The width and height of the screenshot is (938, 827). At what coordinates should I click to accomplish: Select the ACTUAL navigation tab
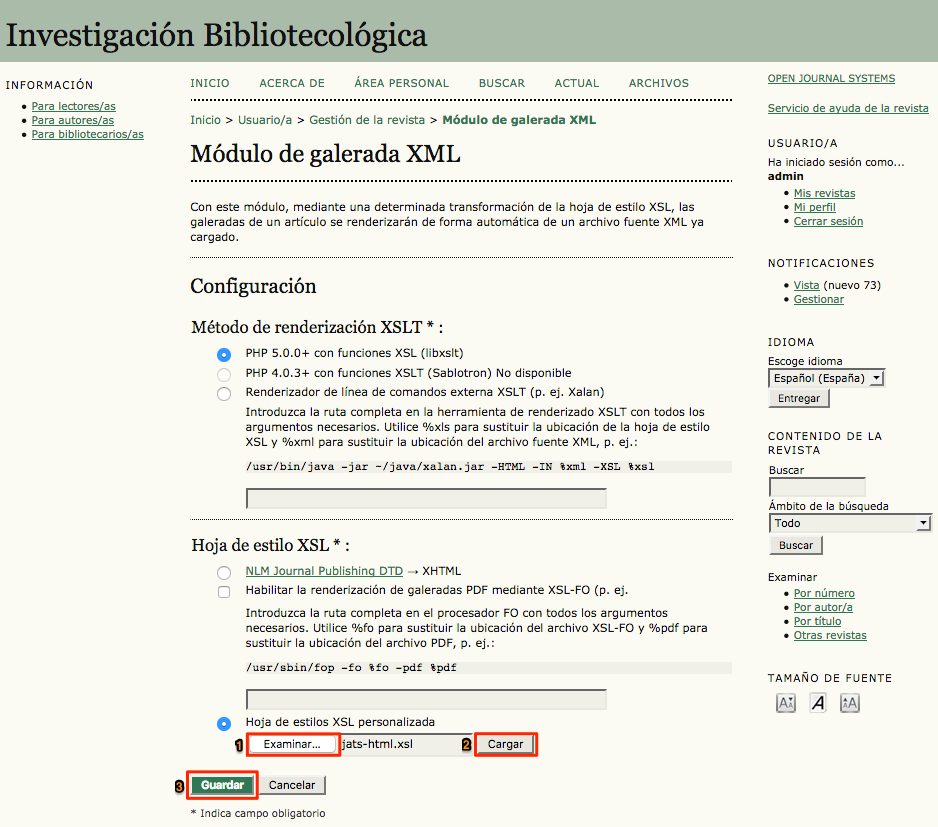pos(576,83)
